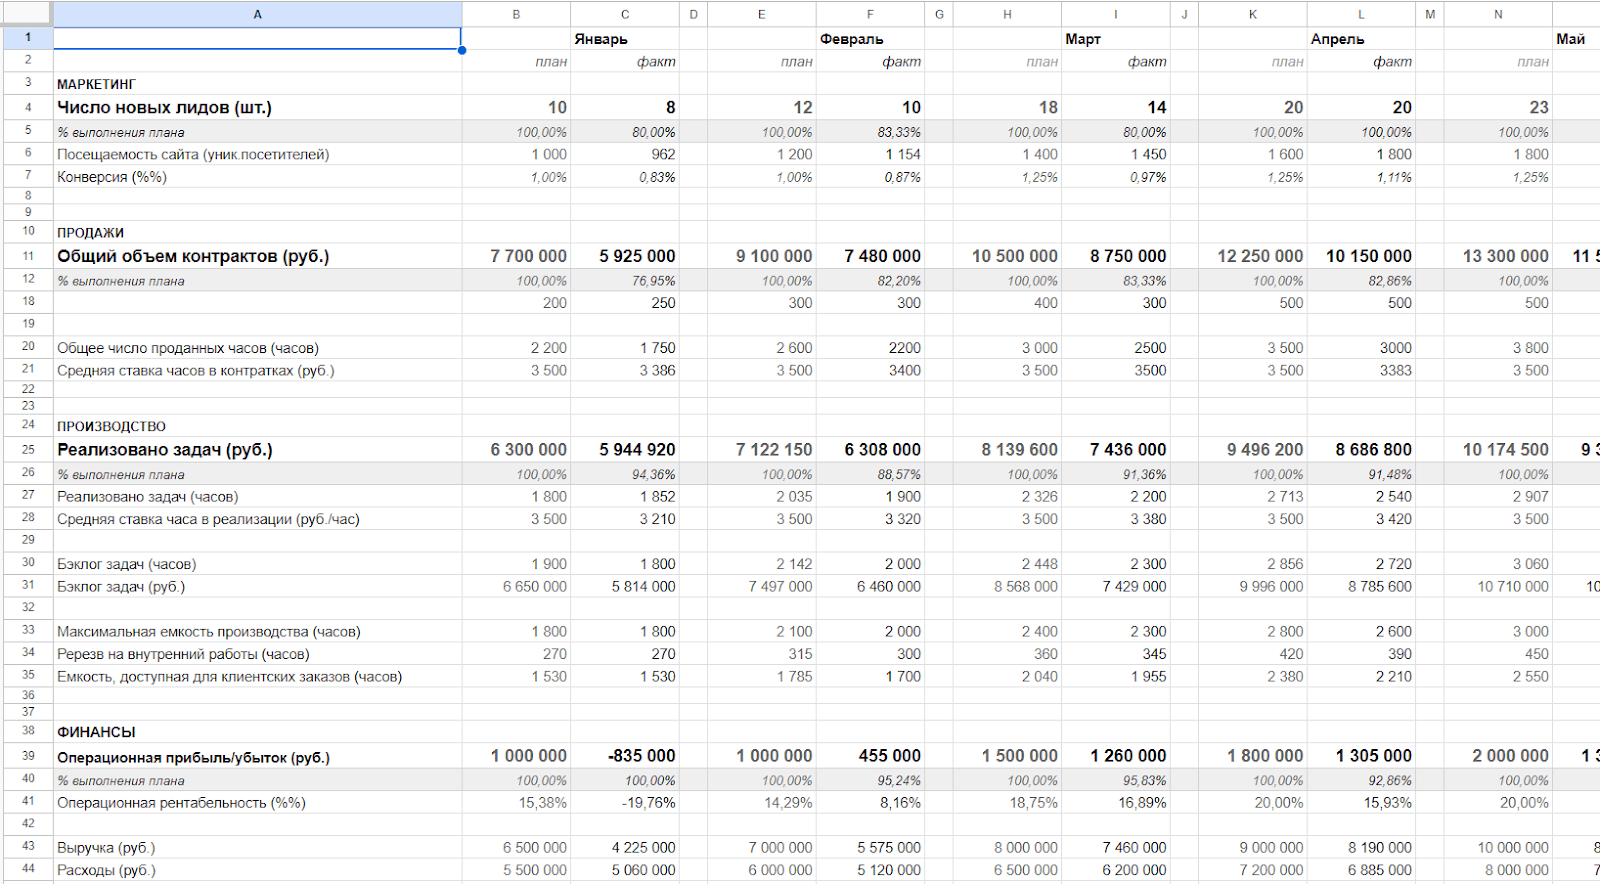
Task: Click the active empty cell A1
Action: point(257,38)
